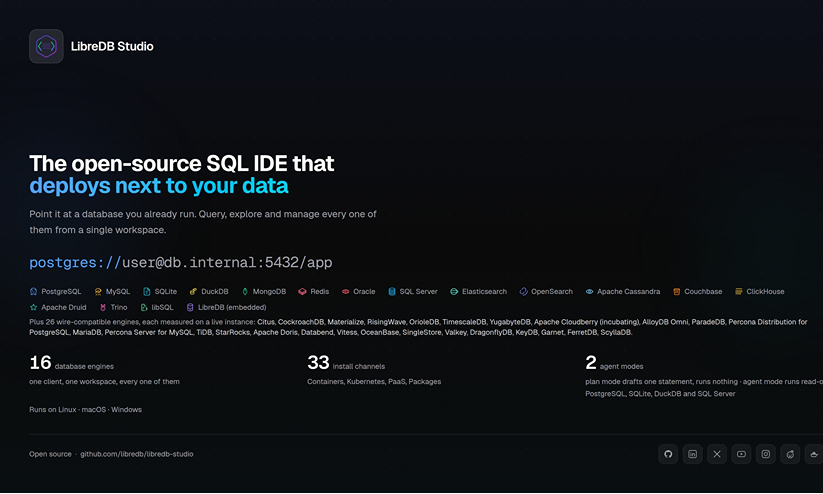Viewport: 823px width, 494px height.
Task: Click the LibreDB Studio hexagon logo
Action: [46, 46]
